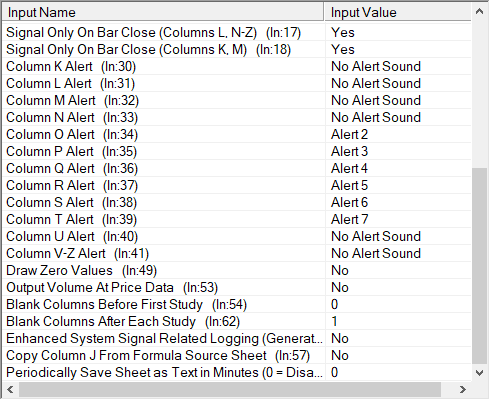The image size is (490, 400).
Task: Toggle the Draw Zero Values setting
Action: (398, 271)
